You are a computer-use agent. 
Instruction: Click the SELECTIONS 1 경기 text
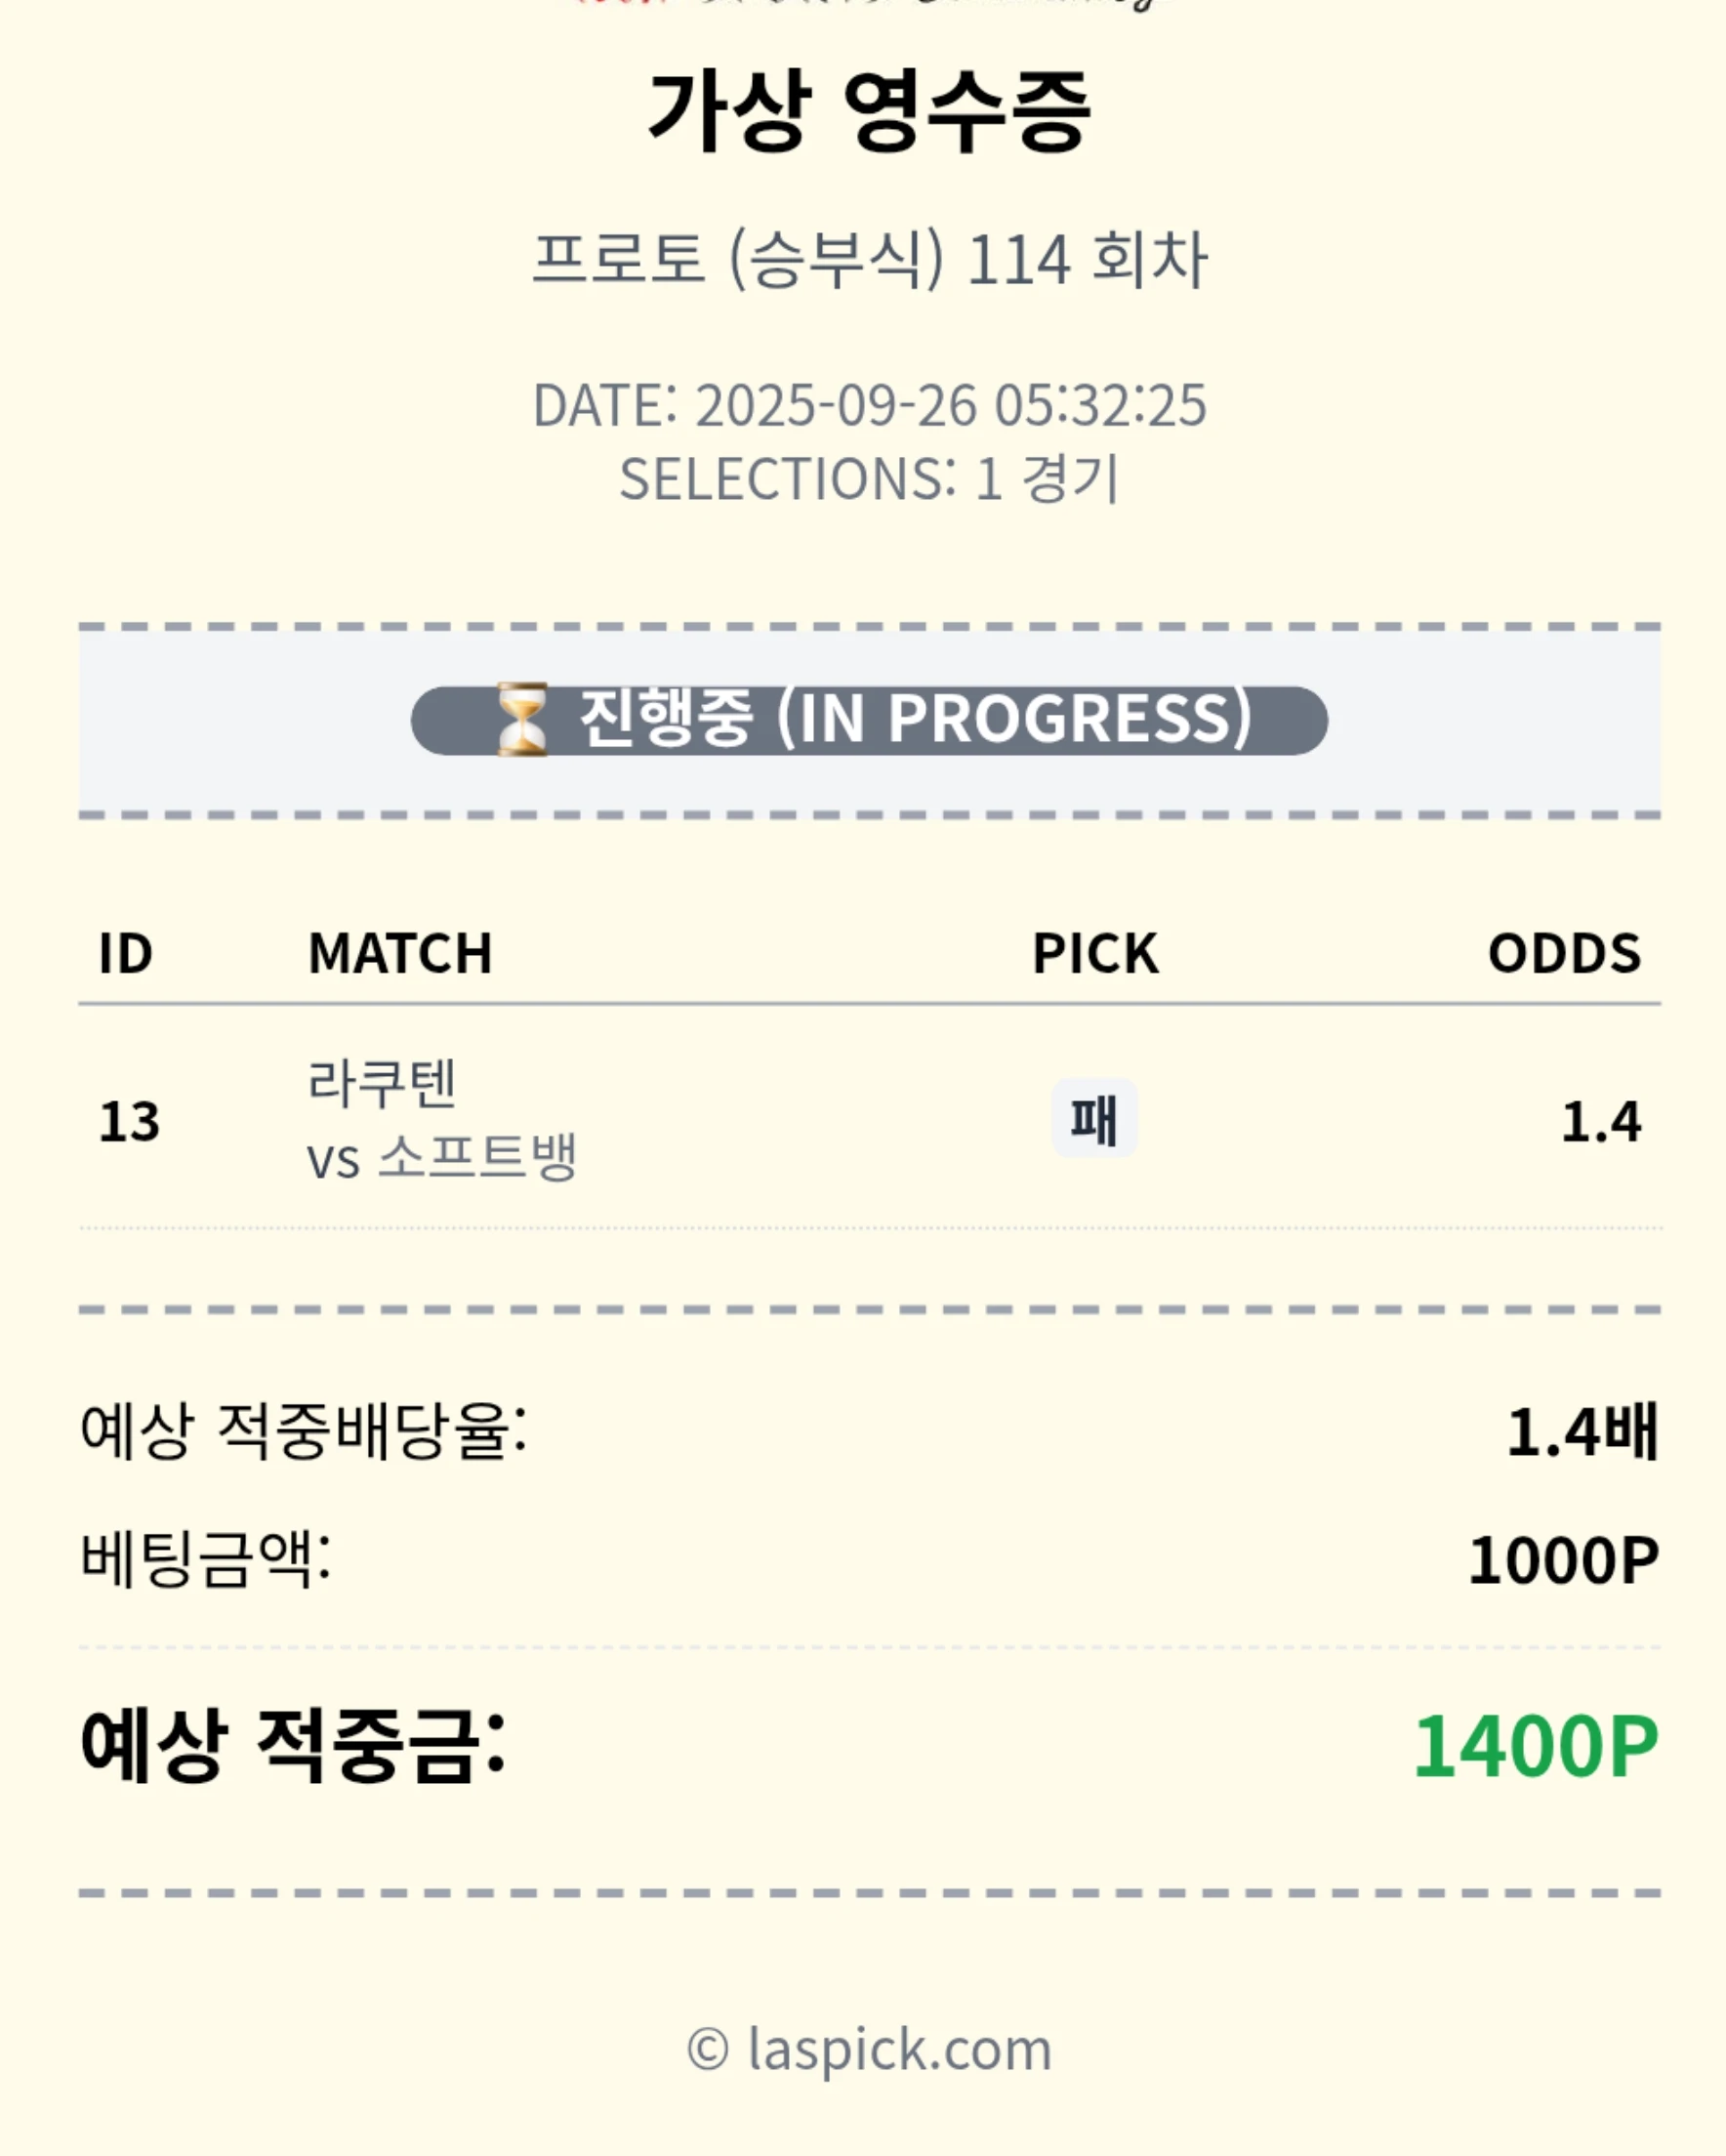click(869, 479)
